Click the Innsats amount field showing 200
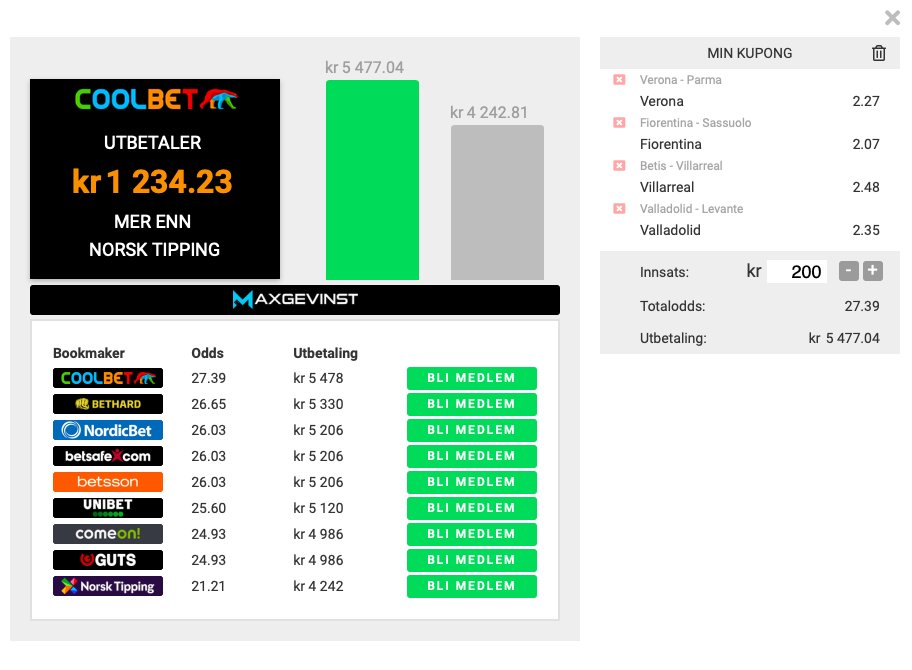912x670 pixels. [x=797, y=272]
